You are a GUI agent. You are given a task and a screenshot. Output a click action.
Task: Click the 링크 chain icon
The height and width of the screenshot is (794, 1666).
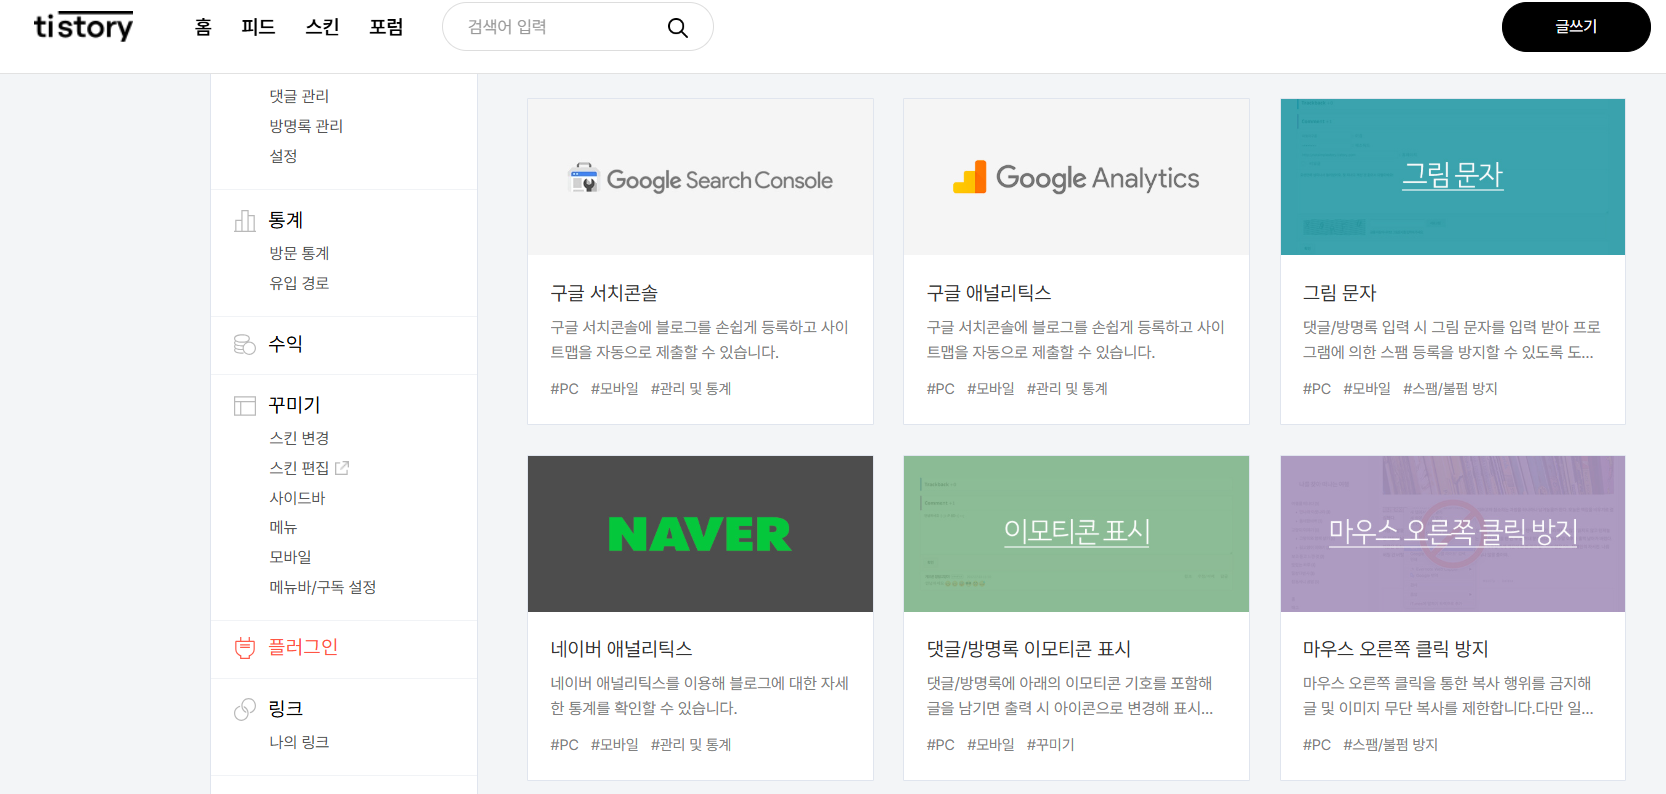tap(245, 709)
